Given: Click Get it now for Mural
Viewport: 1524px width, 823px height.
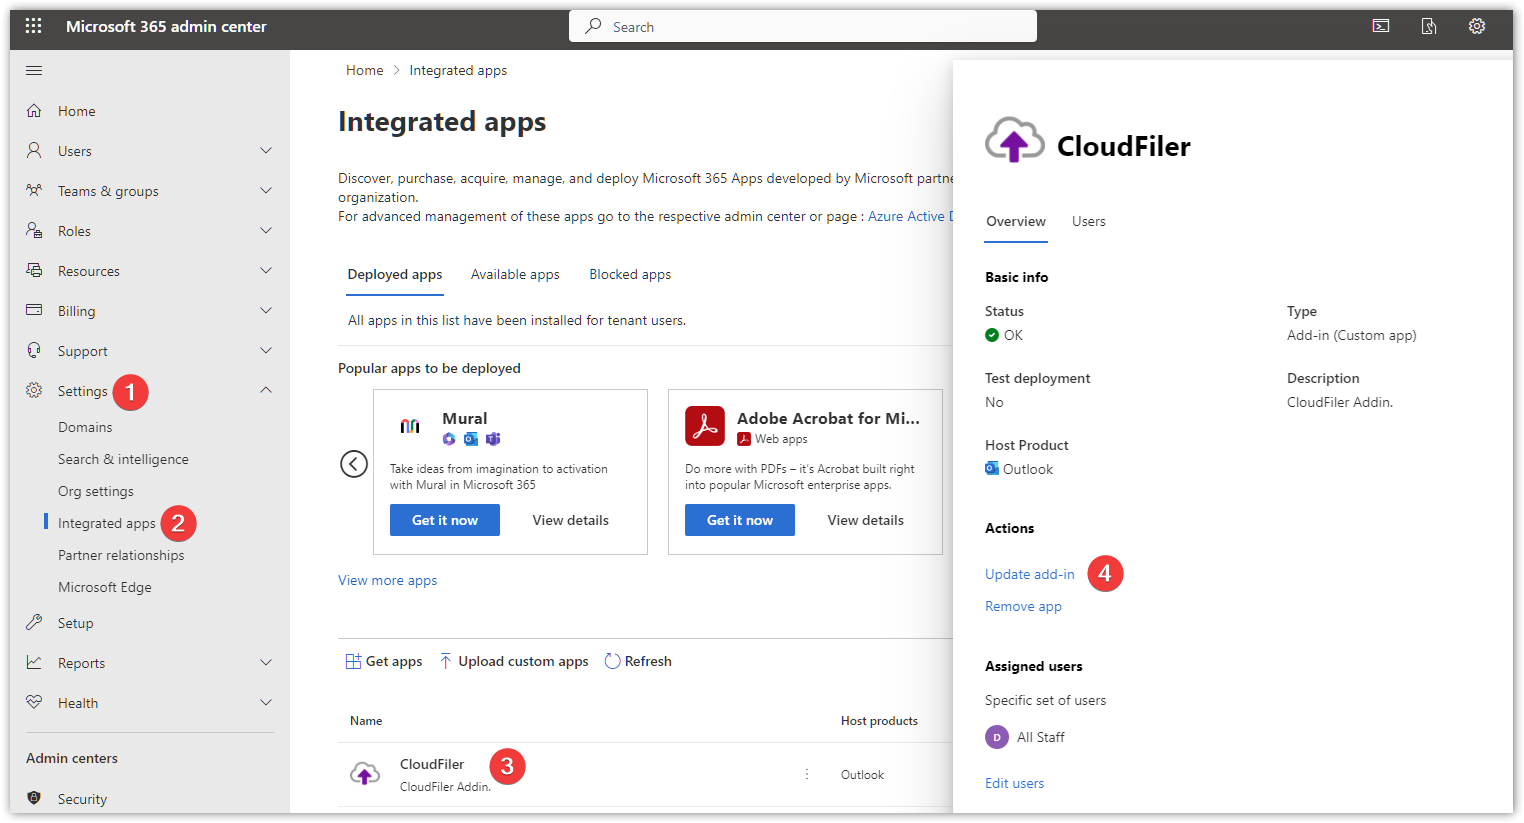Looking at the screenshot, I should [x=445, y=520].
